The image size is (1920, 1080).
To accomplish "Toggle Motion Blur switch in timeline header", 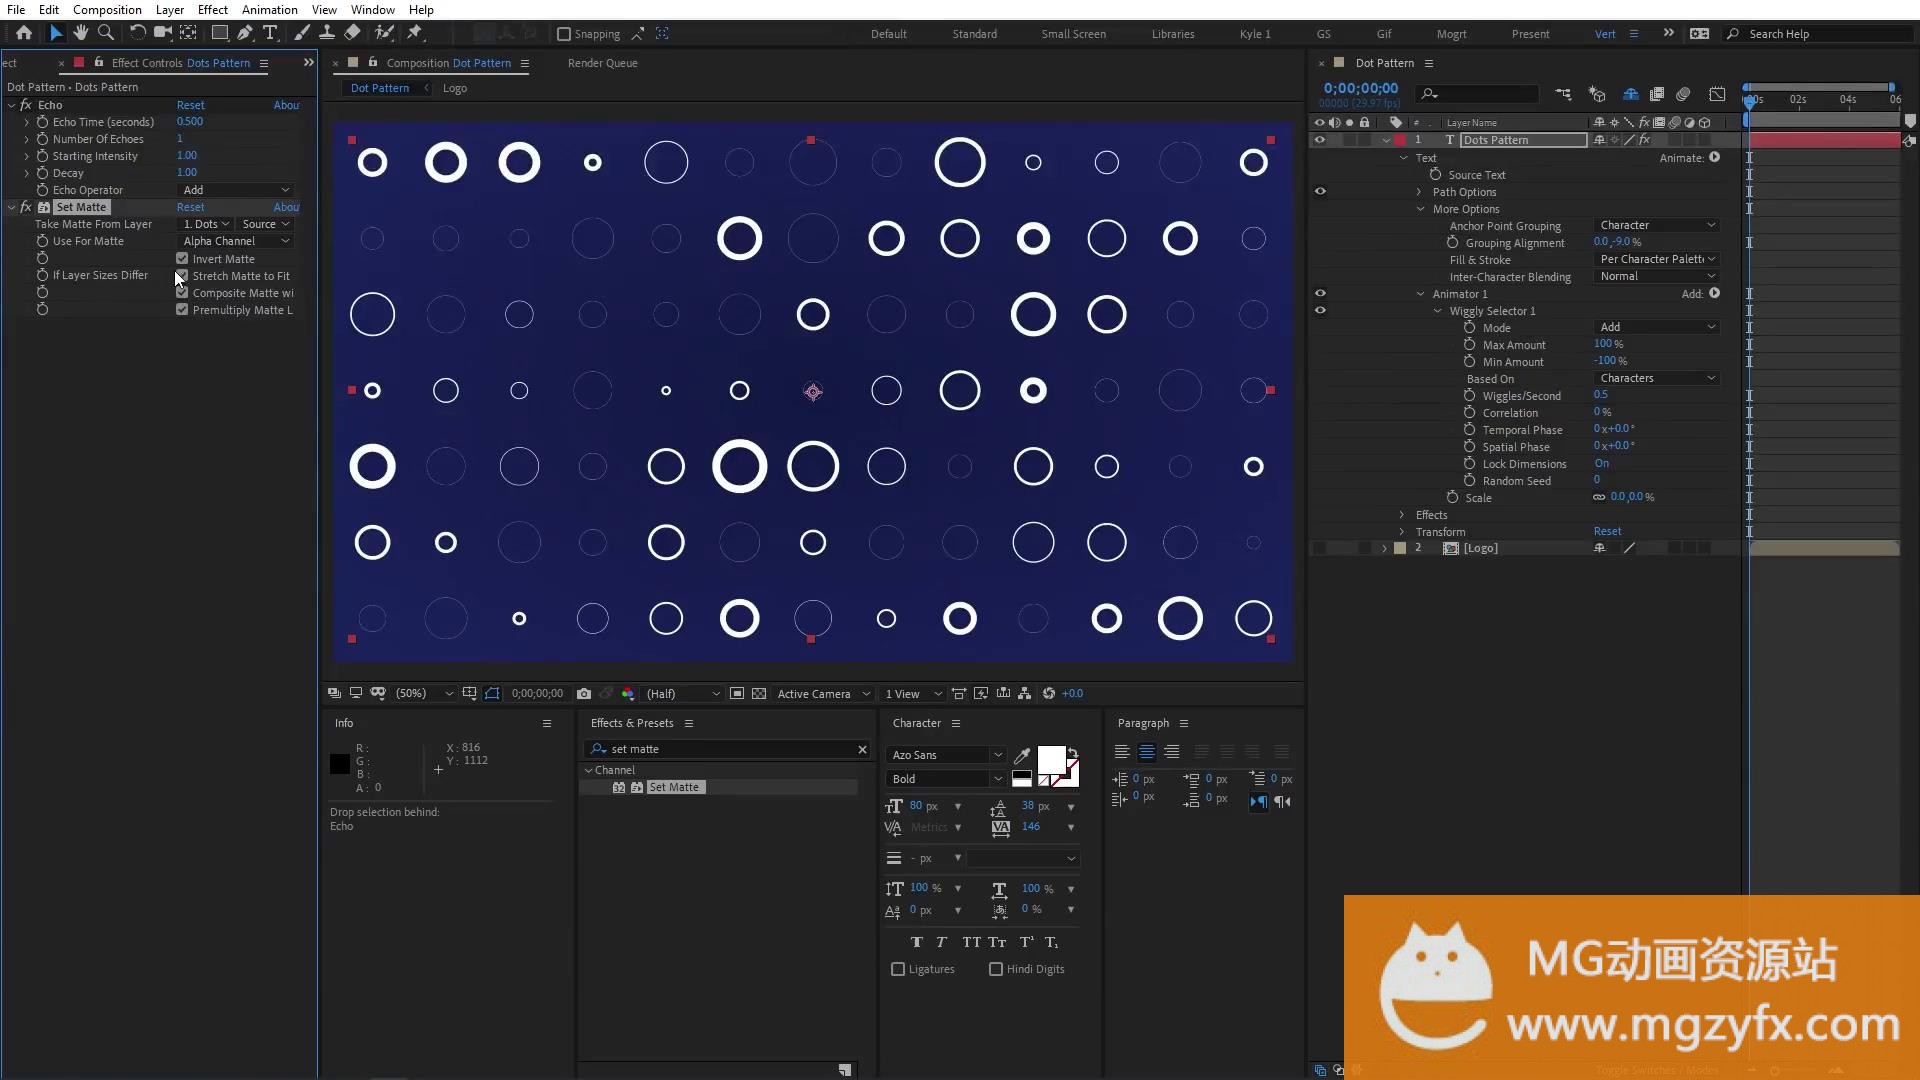I will (x=1683, y=94).
